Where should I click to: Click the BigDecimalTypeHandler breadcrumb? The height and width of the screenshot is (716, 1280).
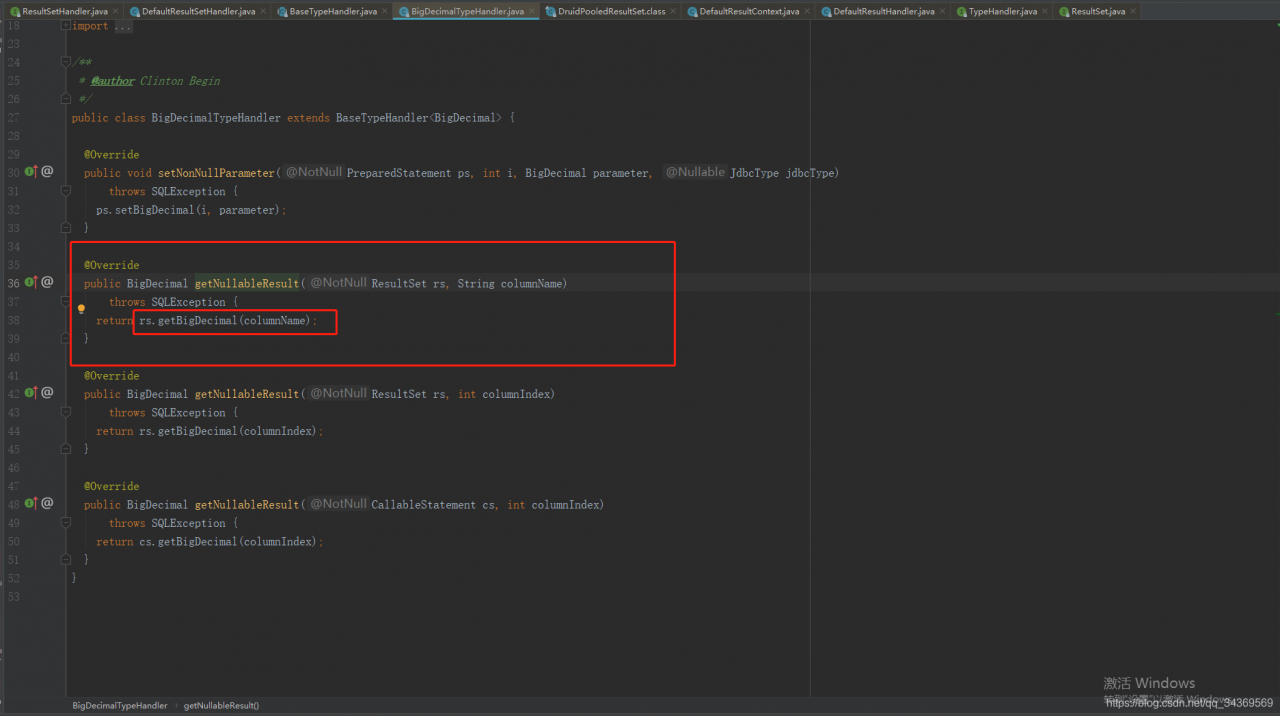coord(120,705)
